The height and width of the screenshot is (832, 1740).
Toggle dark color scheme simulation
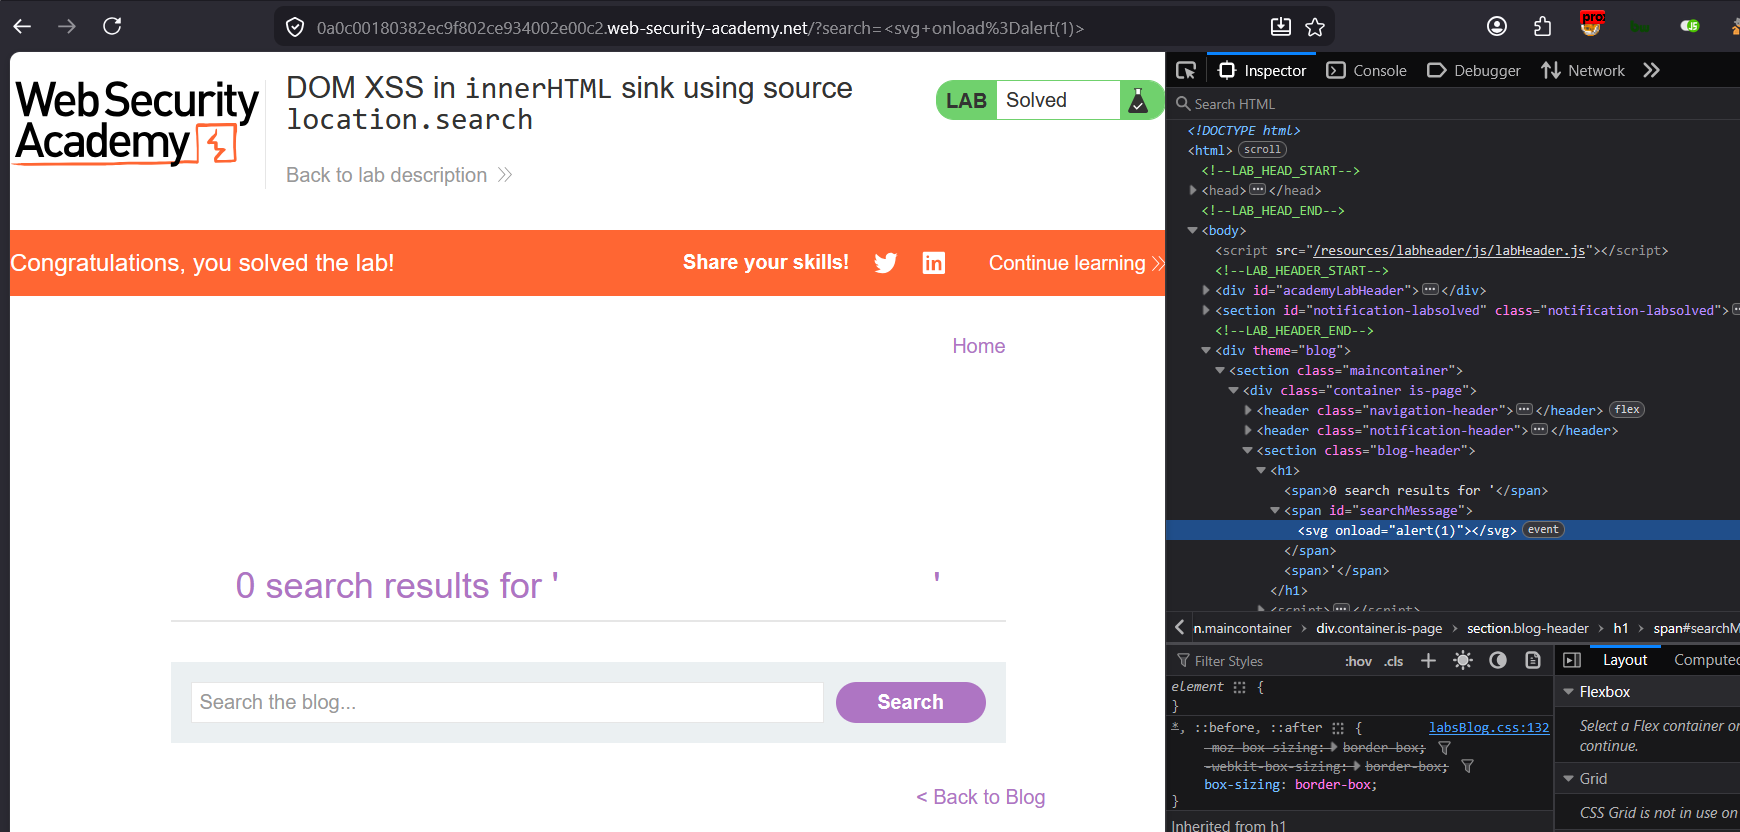[x=1498, y=660]
